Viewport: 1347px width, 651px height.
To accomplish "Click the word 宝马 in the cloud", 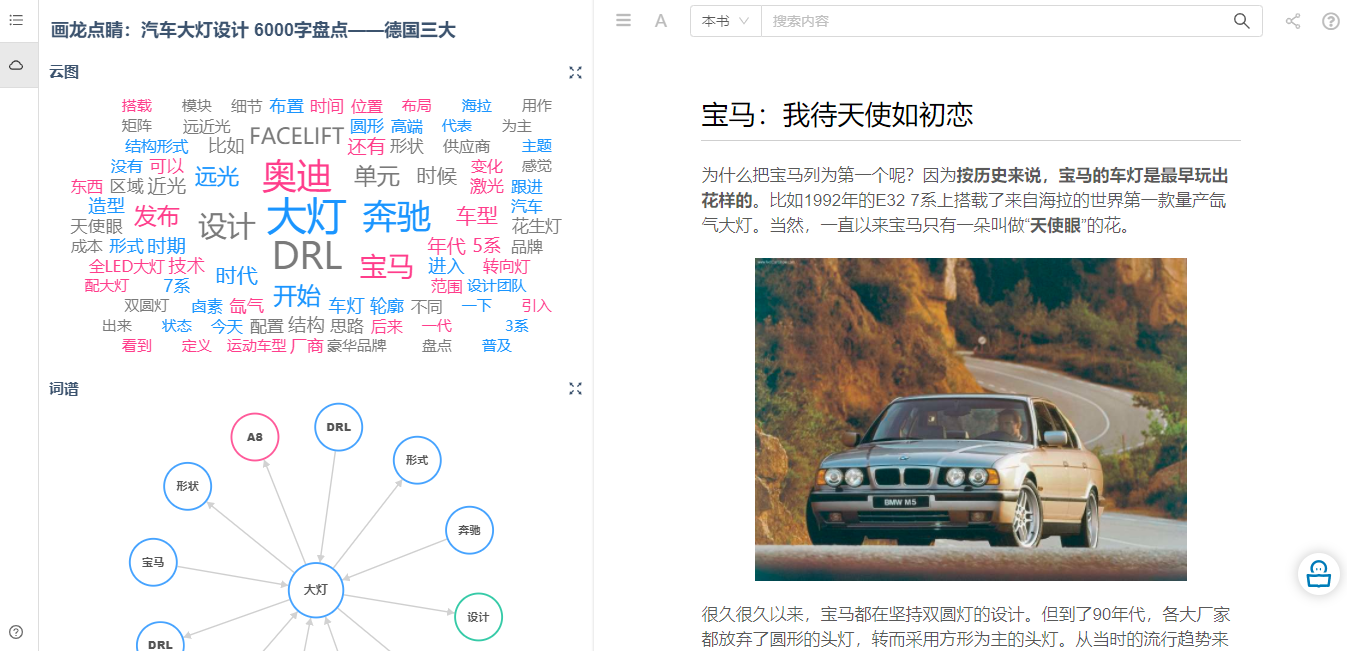I will (x=386, y=266).
